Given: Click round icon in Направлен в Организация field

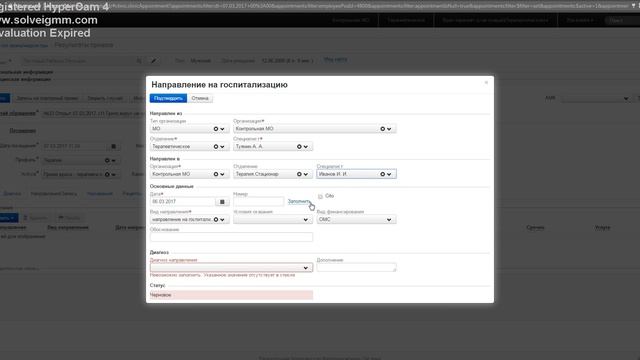Looking at the screenshot, I should 216,174.
